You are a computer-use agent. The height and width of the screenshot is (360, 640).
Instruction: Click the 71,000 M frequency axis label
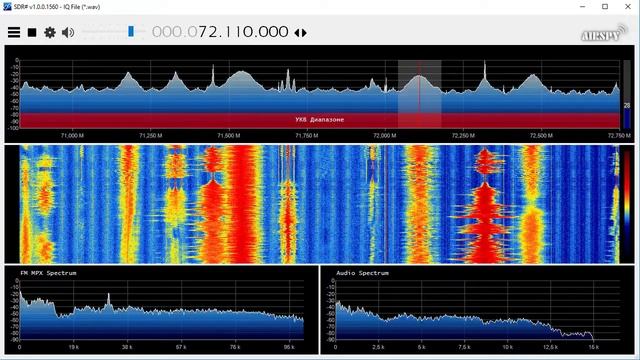click(x=72, y=135)
